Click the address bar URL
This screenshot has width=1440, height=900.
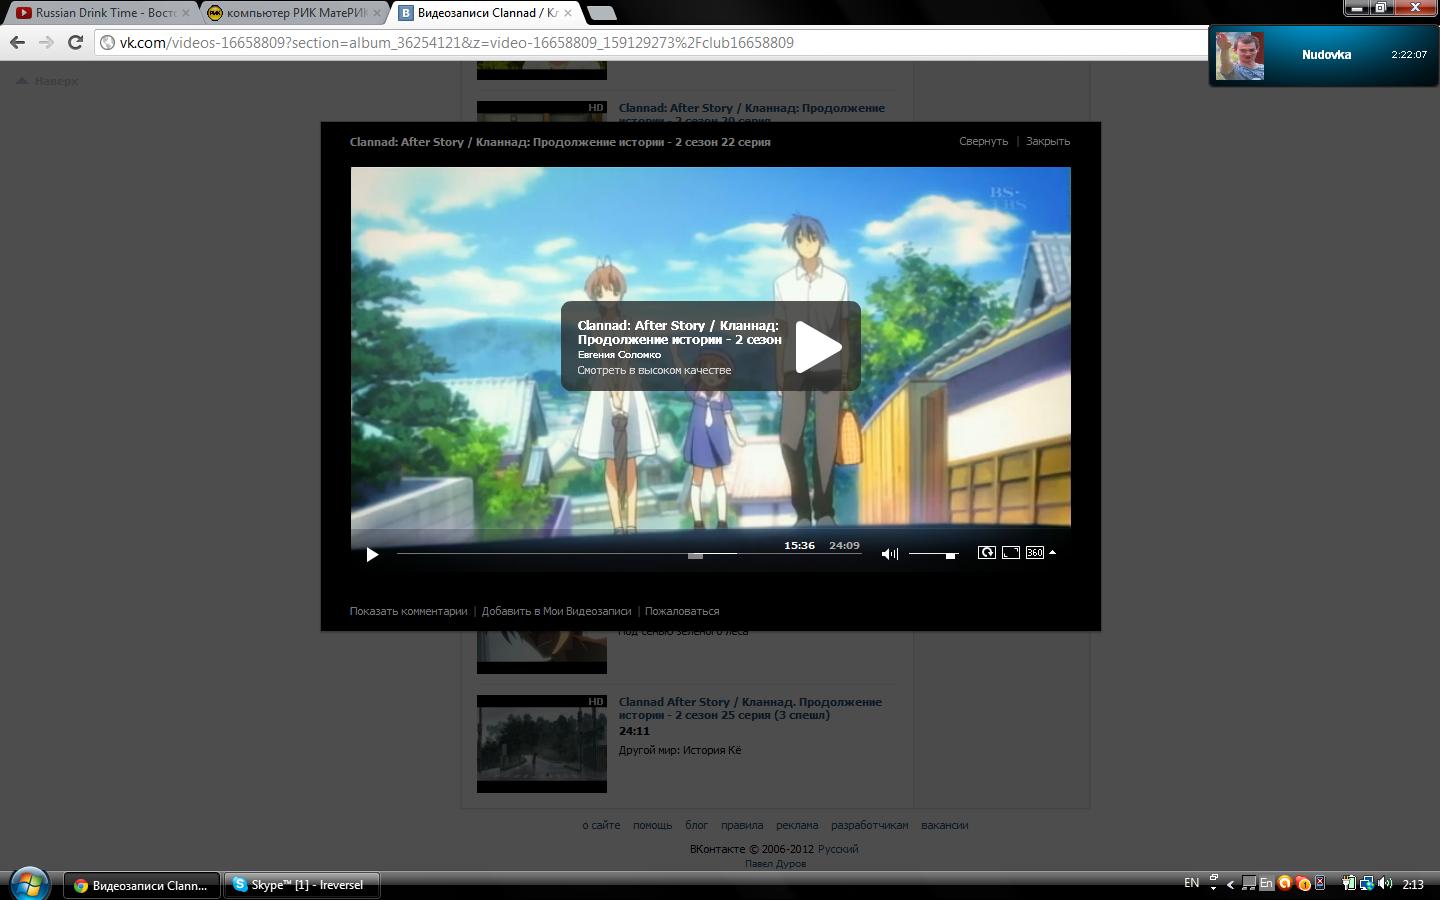point(456,43)
